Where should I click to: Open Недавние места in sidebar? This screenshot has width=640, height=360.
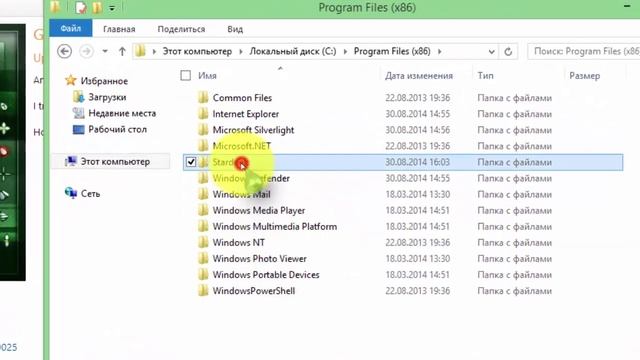pyautogui.click(x=122, y=113)
